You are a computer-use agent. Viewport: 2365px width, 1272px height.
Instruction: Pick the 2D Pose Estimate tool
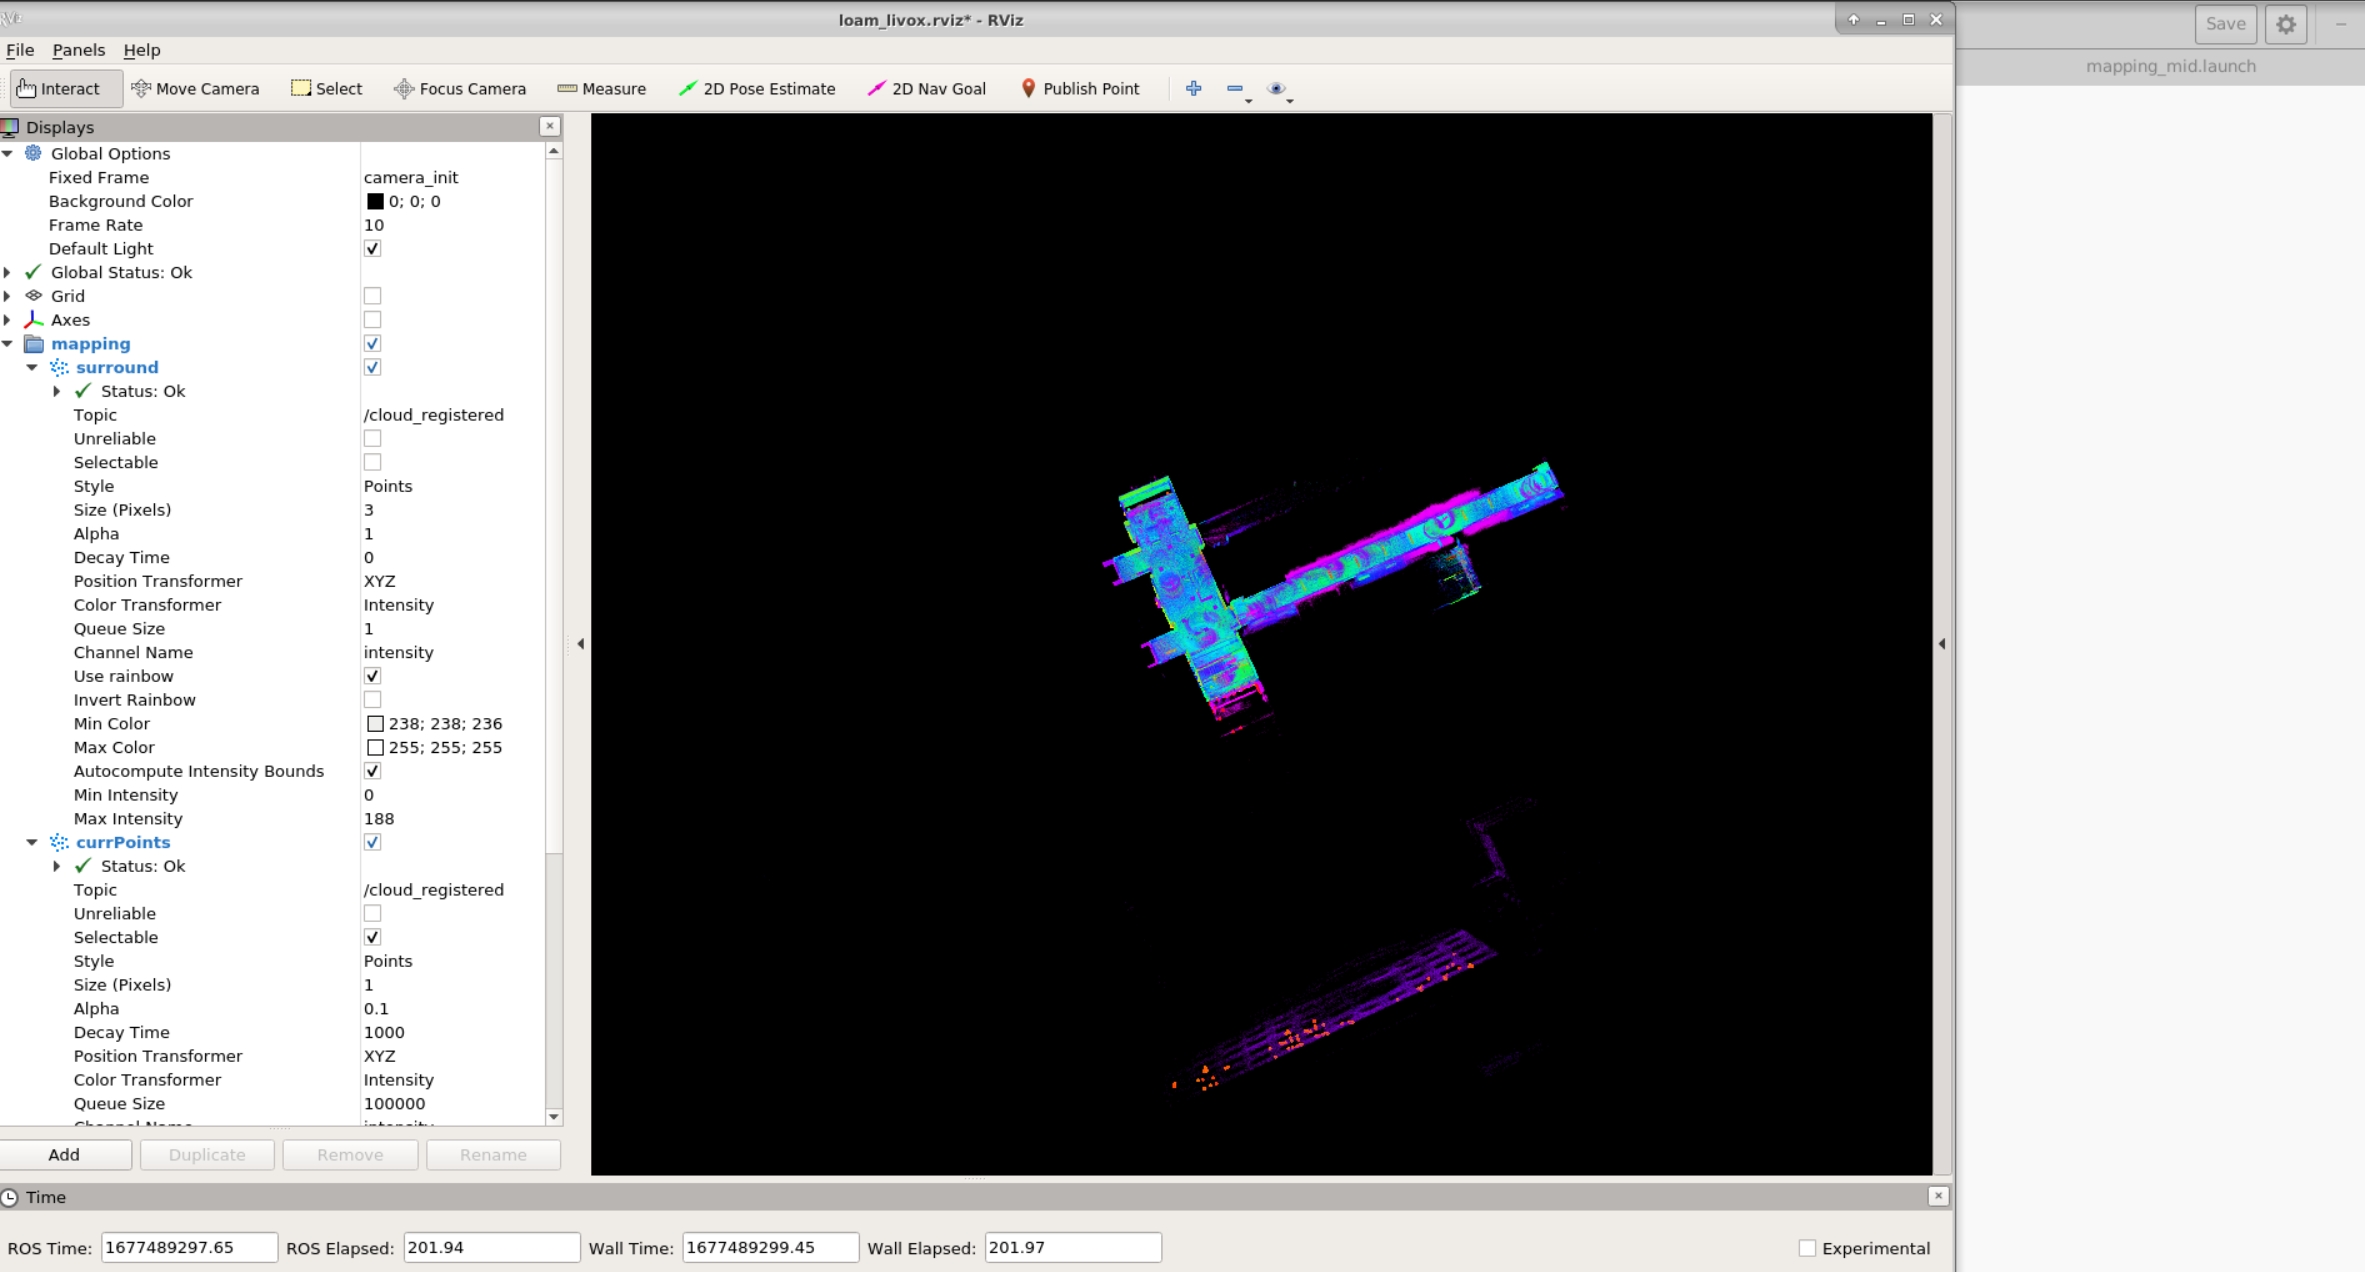[757, 89]
